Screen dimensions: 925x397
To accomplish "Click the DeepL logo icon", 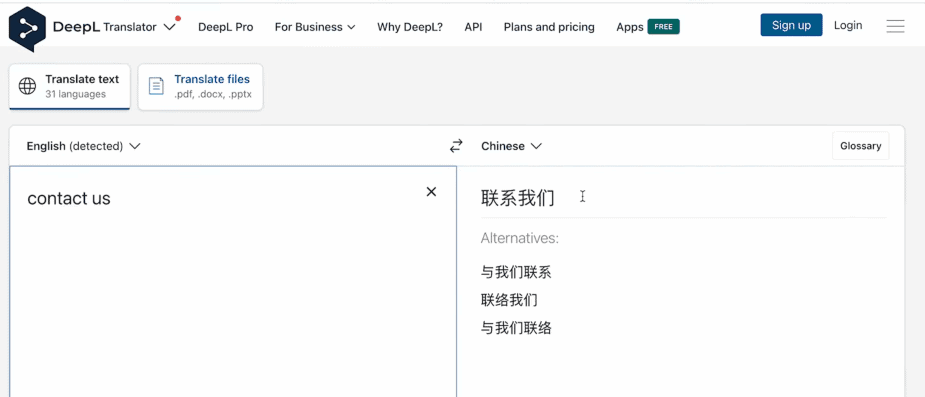I will coord(27,29).
